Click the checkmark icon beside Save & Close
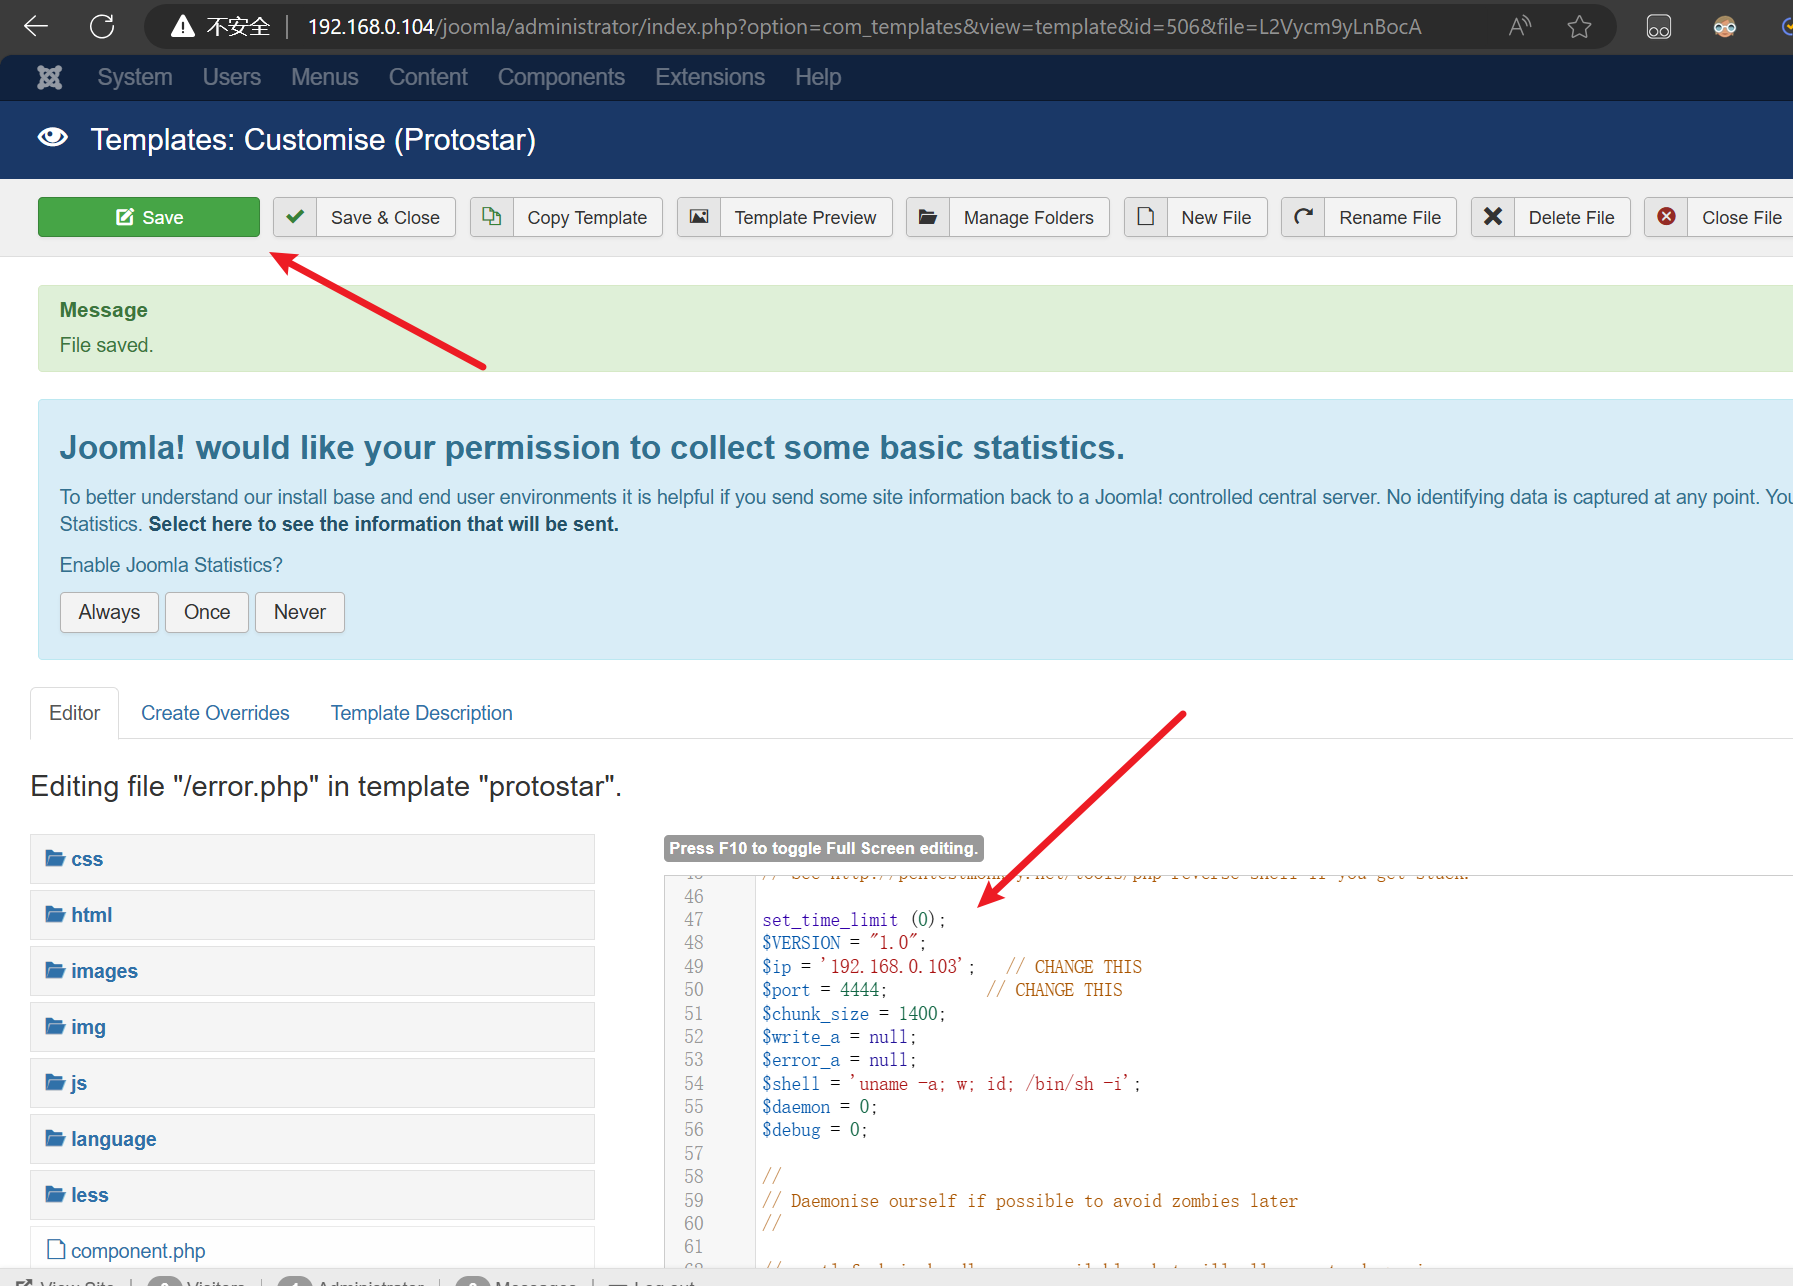Viewport: 1793px width, 1286px height. pos(295,217)
